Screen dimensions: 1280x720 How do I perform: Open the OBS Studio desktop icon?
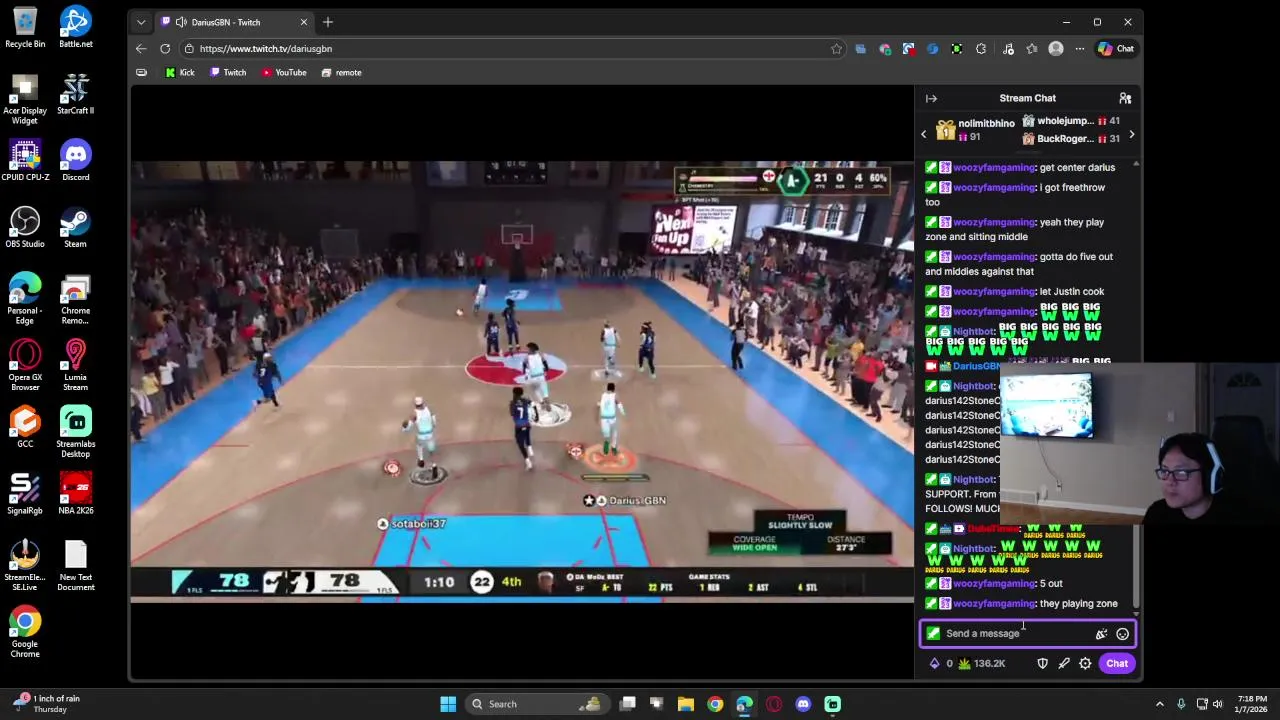coord(25,228)
